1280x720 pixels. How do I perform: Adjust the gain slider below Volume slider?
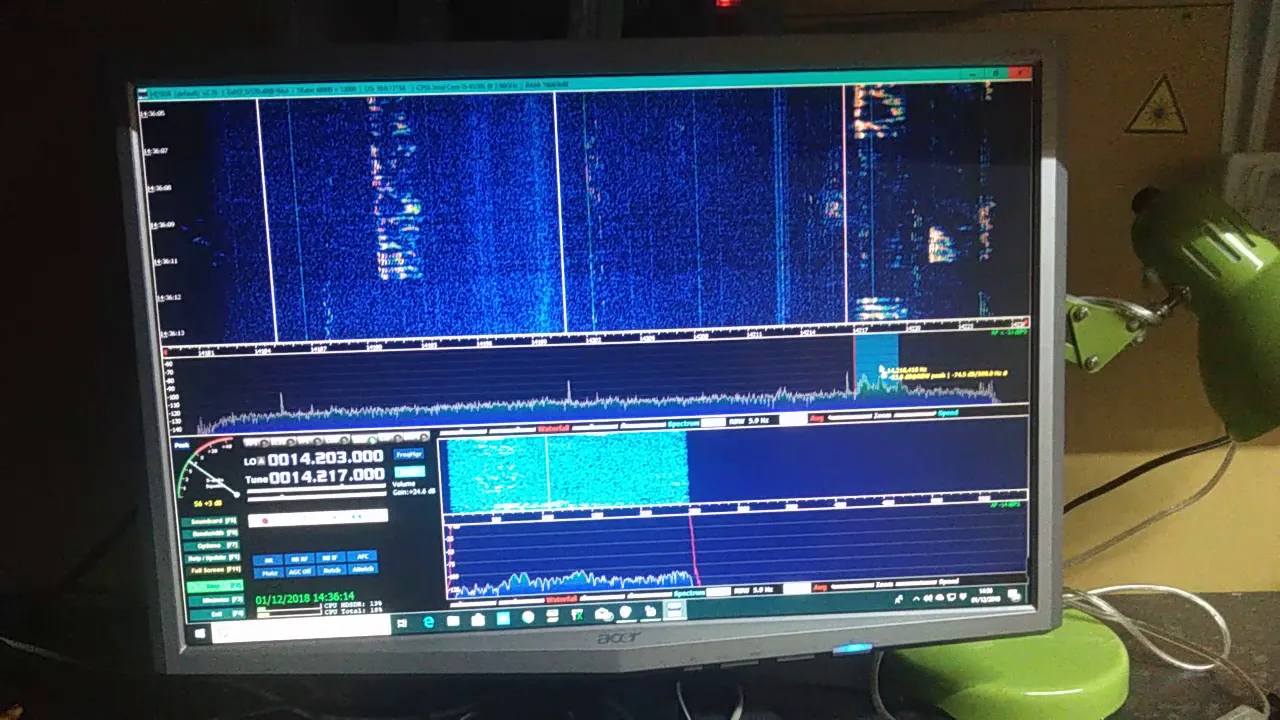[x=317, y=498]
